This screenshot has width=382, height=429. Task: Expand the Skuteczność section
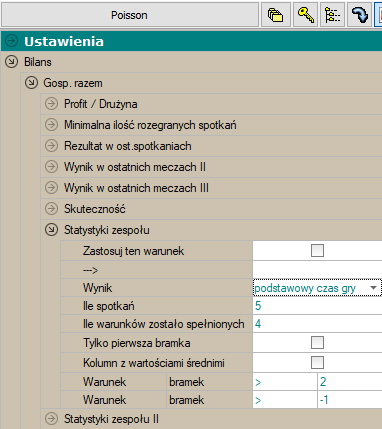51,209
